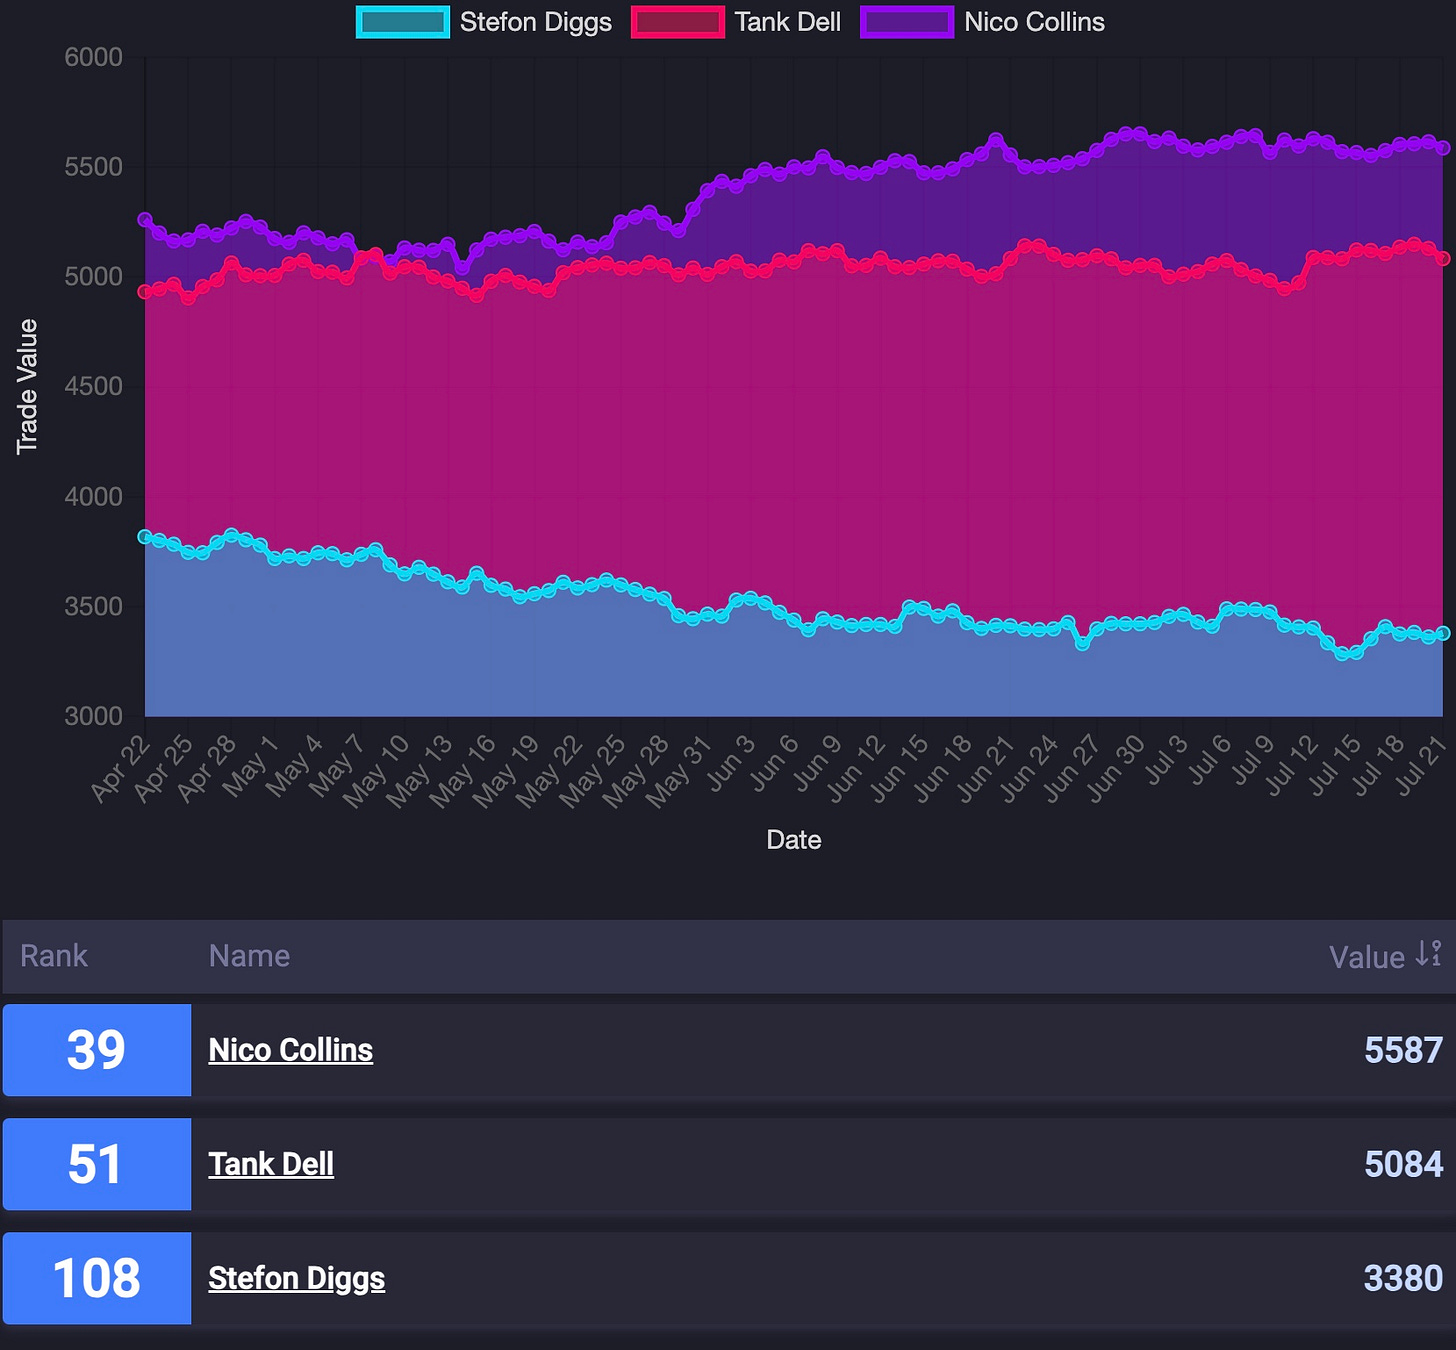
Task: Click the Stefon Diggs legend label
Action: (x=535, y=22)
